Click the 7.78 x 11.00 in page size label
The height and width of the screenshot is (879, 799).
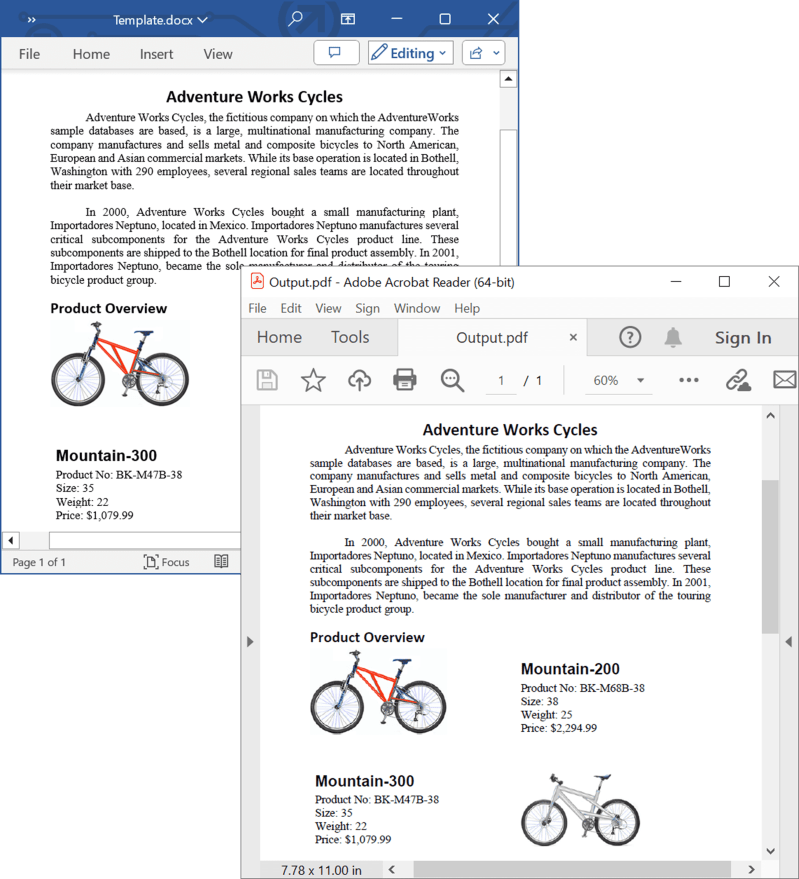pyautogui.click(x=321, y=870)
